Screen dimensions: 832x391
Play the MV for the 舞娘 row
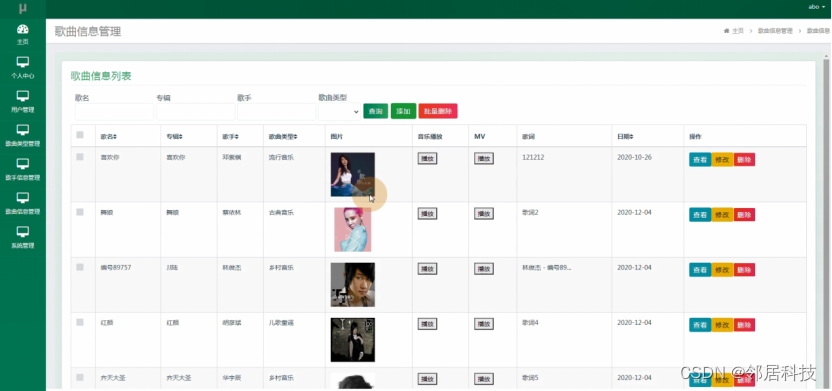pos(484,214)
